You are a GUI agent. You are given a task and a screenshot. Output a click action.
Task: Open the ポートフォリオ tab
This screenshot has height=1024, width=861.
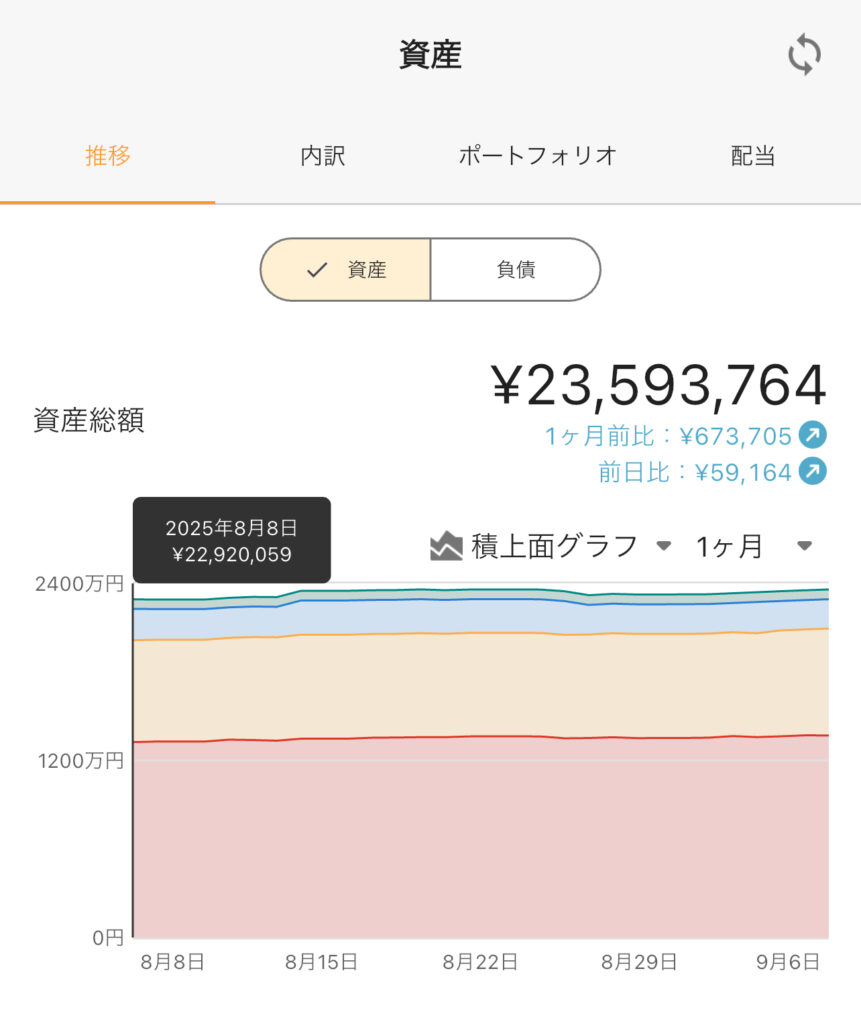coord(538,156)
